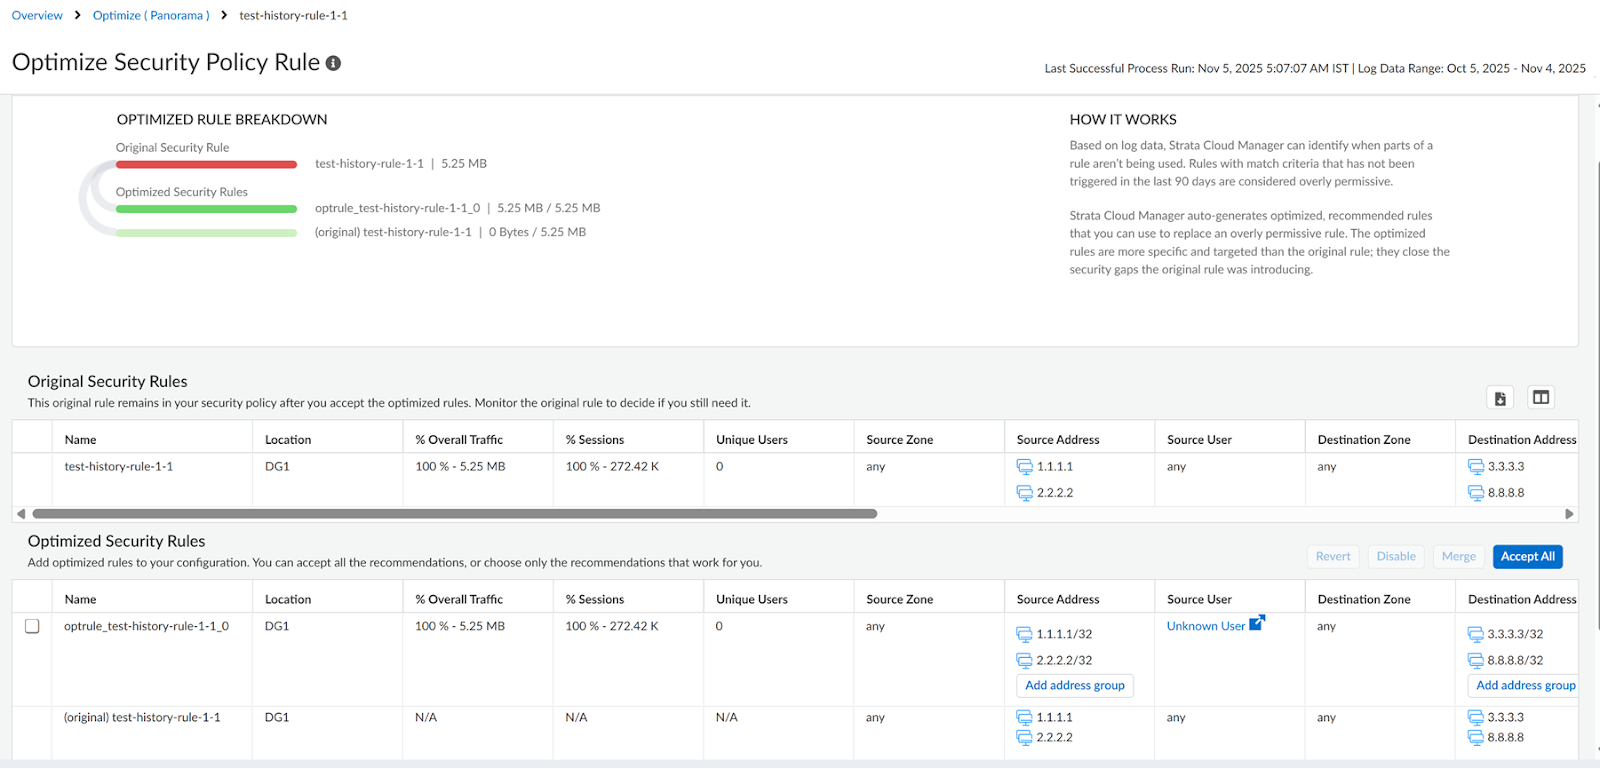This screenshot has width=1600, height=769.
Task: Click address icon beside 2.2.2.2 in original rules
Action: pos(1024,493)
